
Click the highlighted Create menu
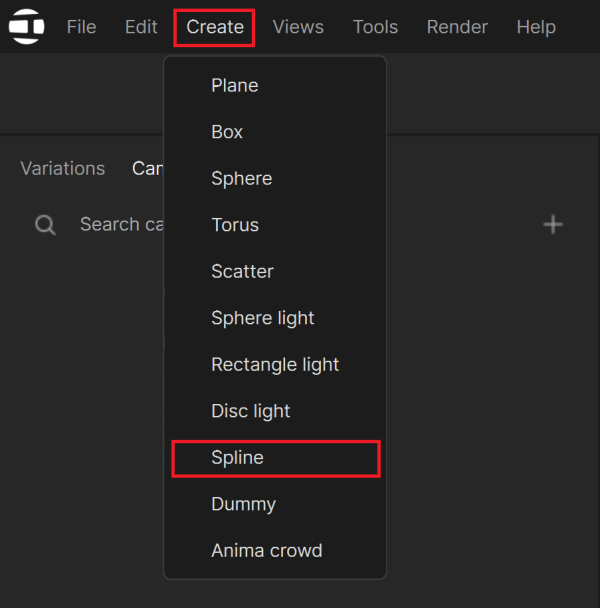(x=214, y=28)
